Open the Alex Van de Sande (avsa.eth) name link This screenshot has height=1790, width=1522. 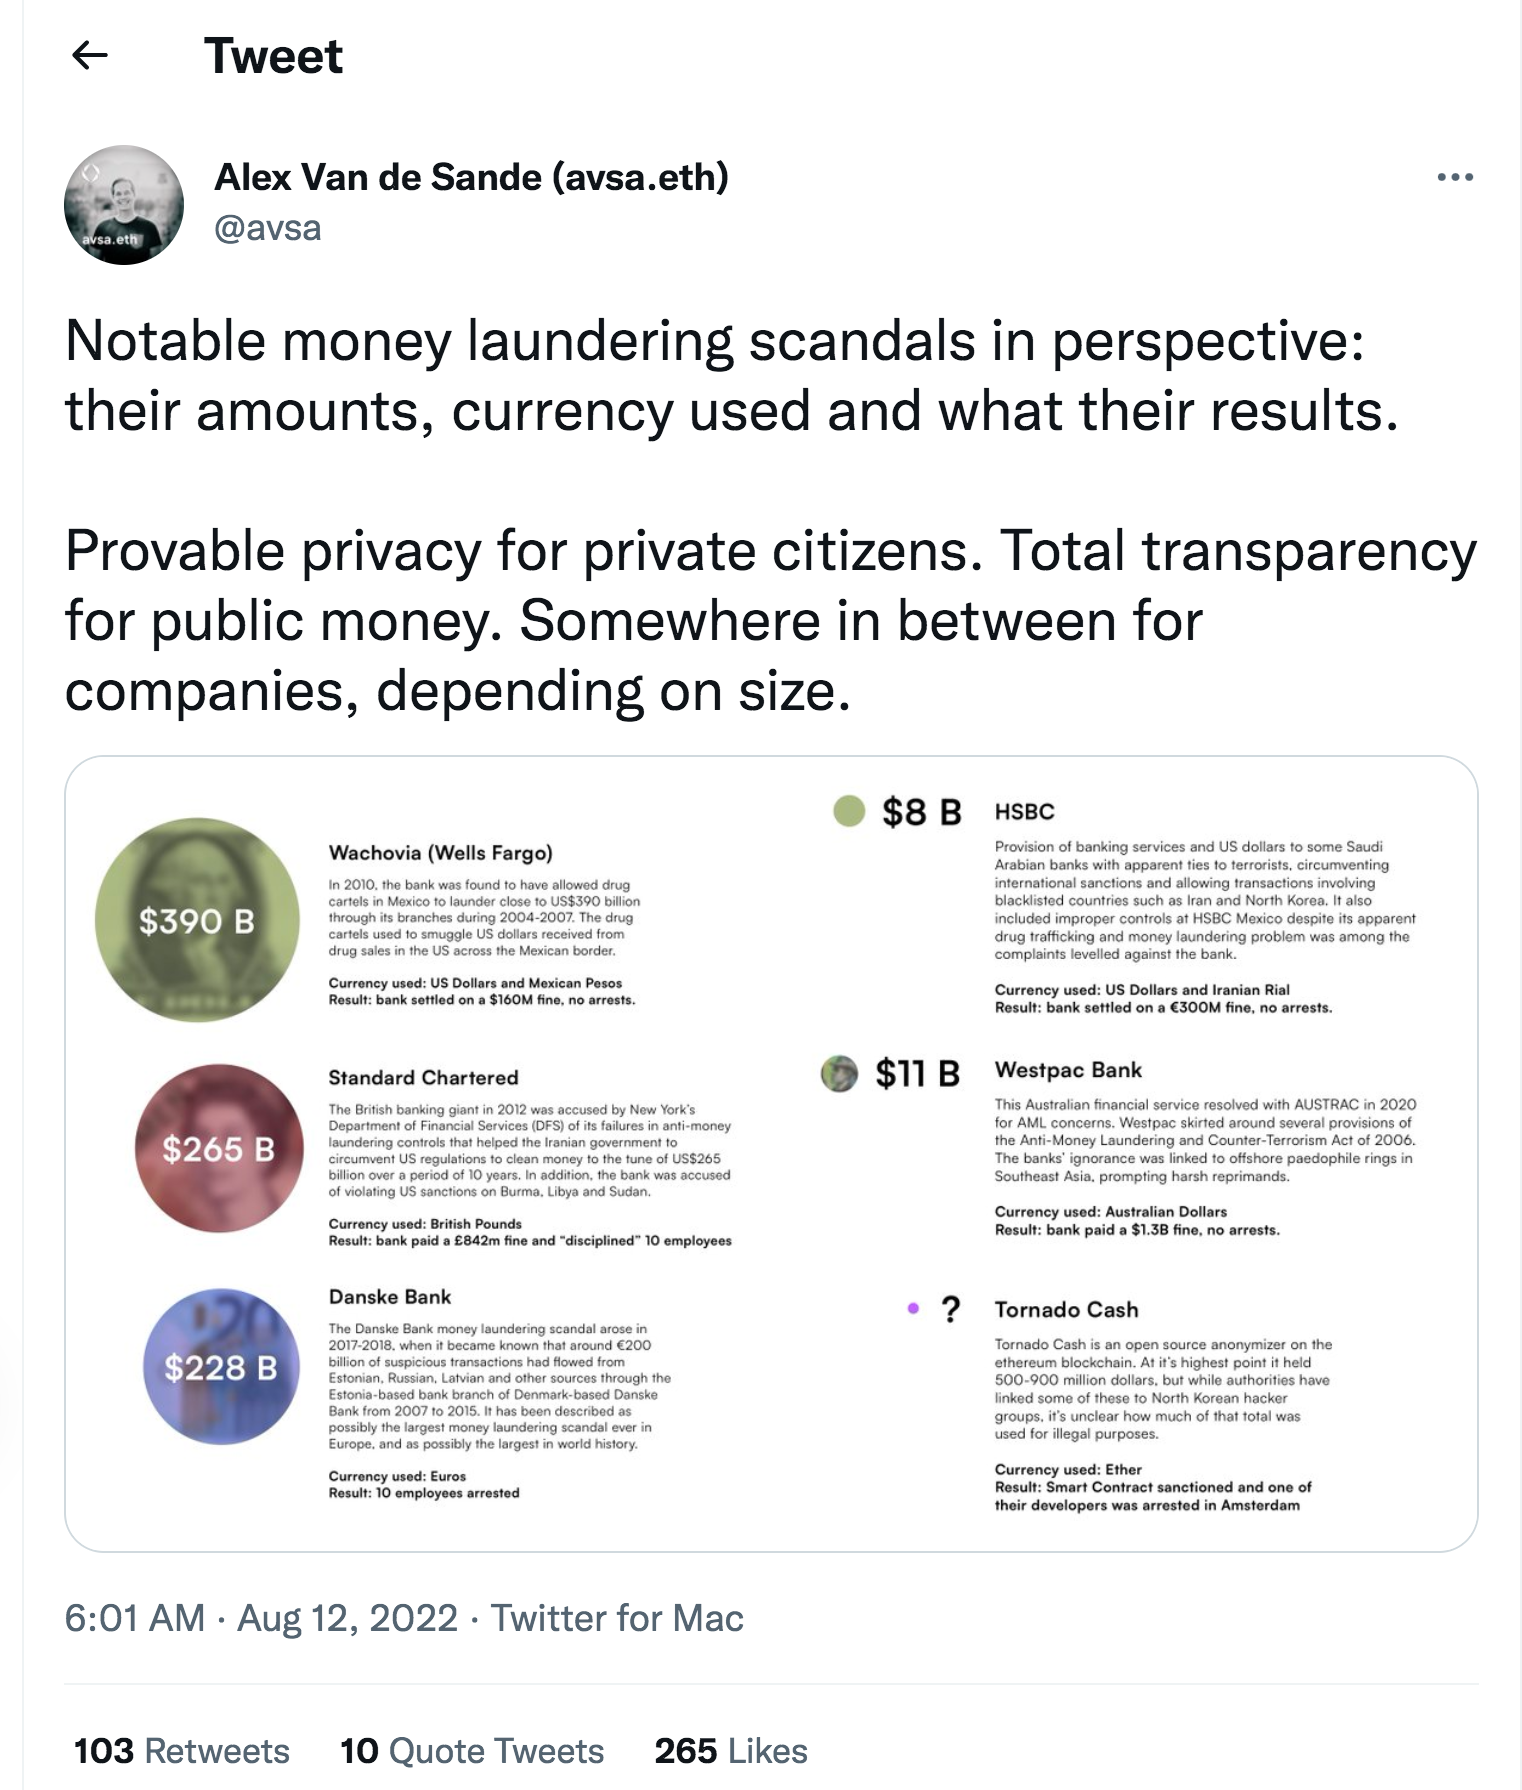click(471, 177)
